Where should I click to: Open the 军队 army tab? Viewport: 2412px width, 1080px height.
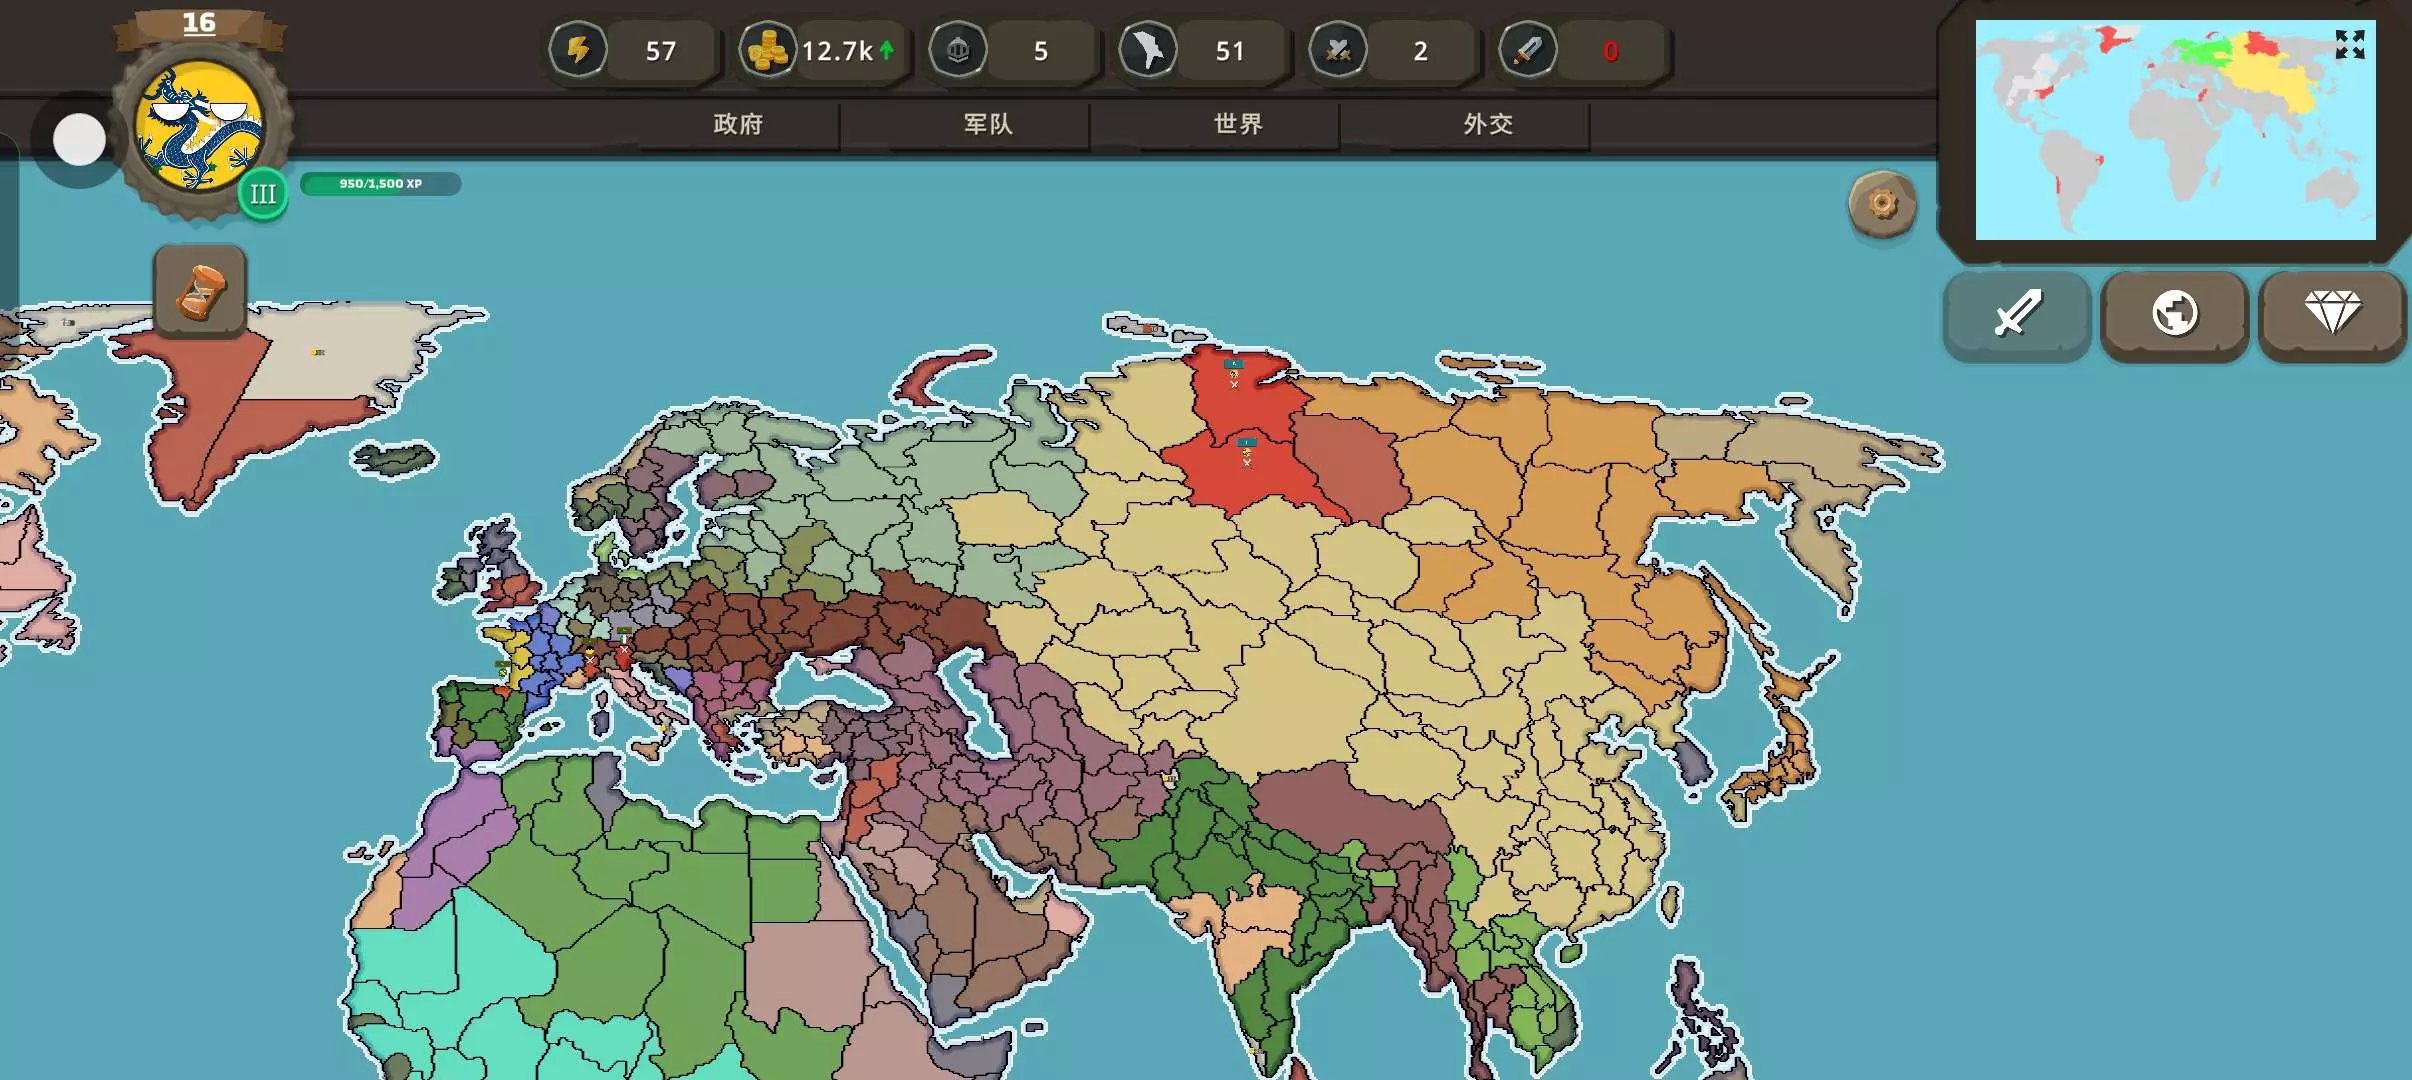pyautogui.click(x=988, y=124)
